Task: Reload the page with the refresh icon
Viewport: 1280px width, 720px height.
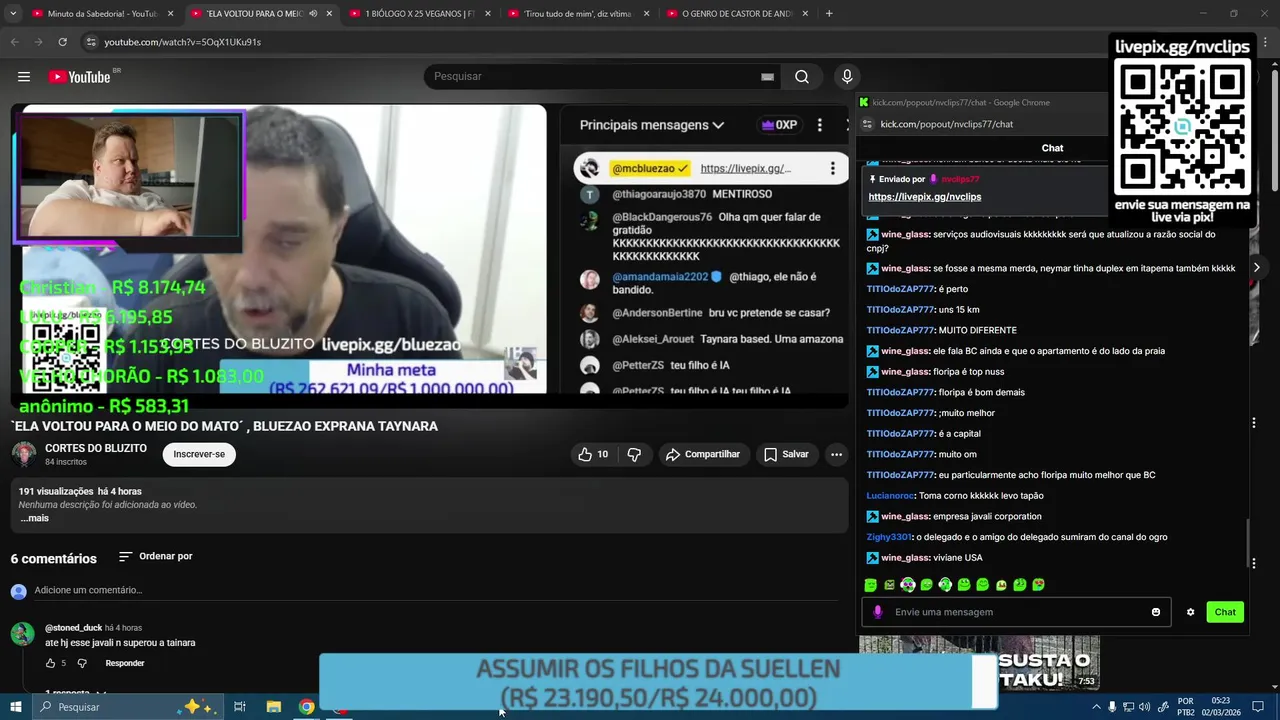Action: point(62,42)
